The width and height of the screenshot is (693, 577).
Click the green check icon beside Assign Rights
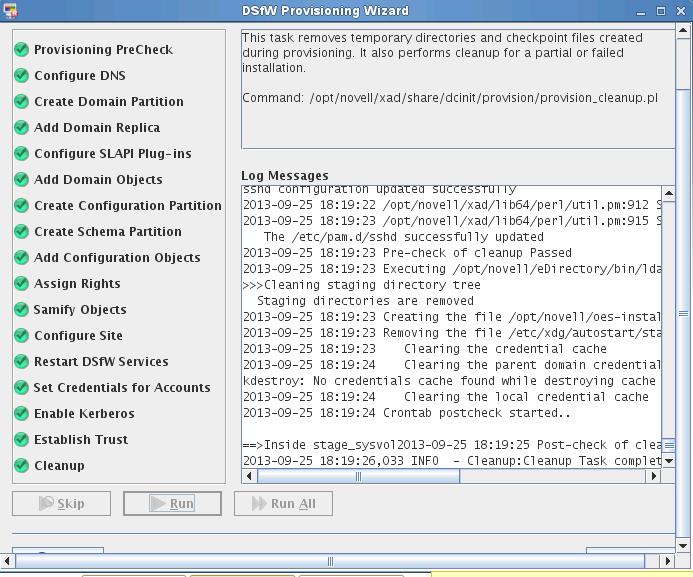[x=21, y=284]
